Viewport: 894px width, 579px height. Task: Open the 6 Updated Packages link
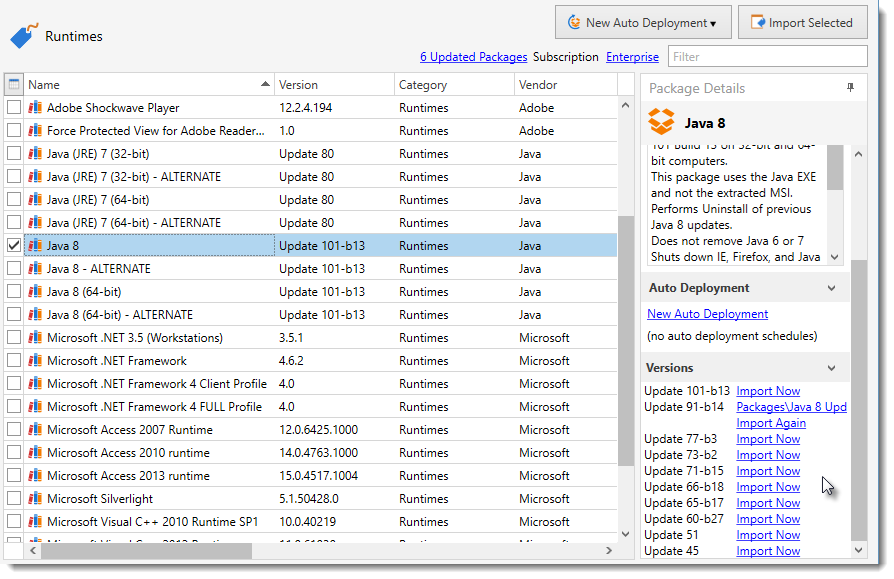pyautogui.click(x=473, y=57)
